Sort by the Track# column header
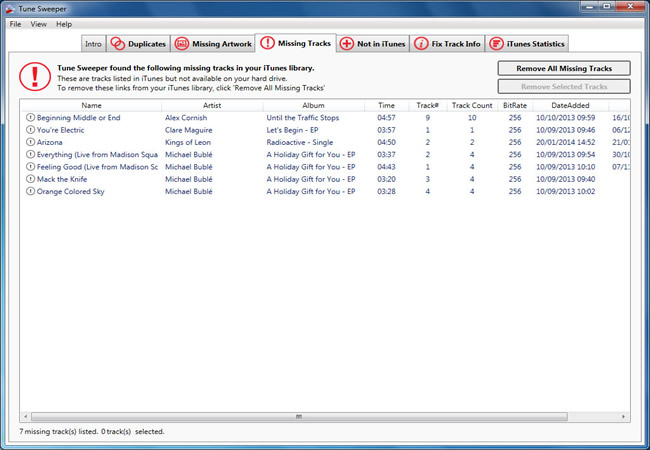The image size is (650, 450). tap(427, 105)
